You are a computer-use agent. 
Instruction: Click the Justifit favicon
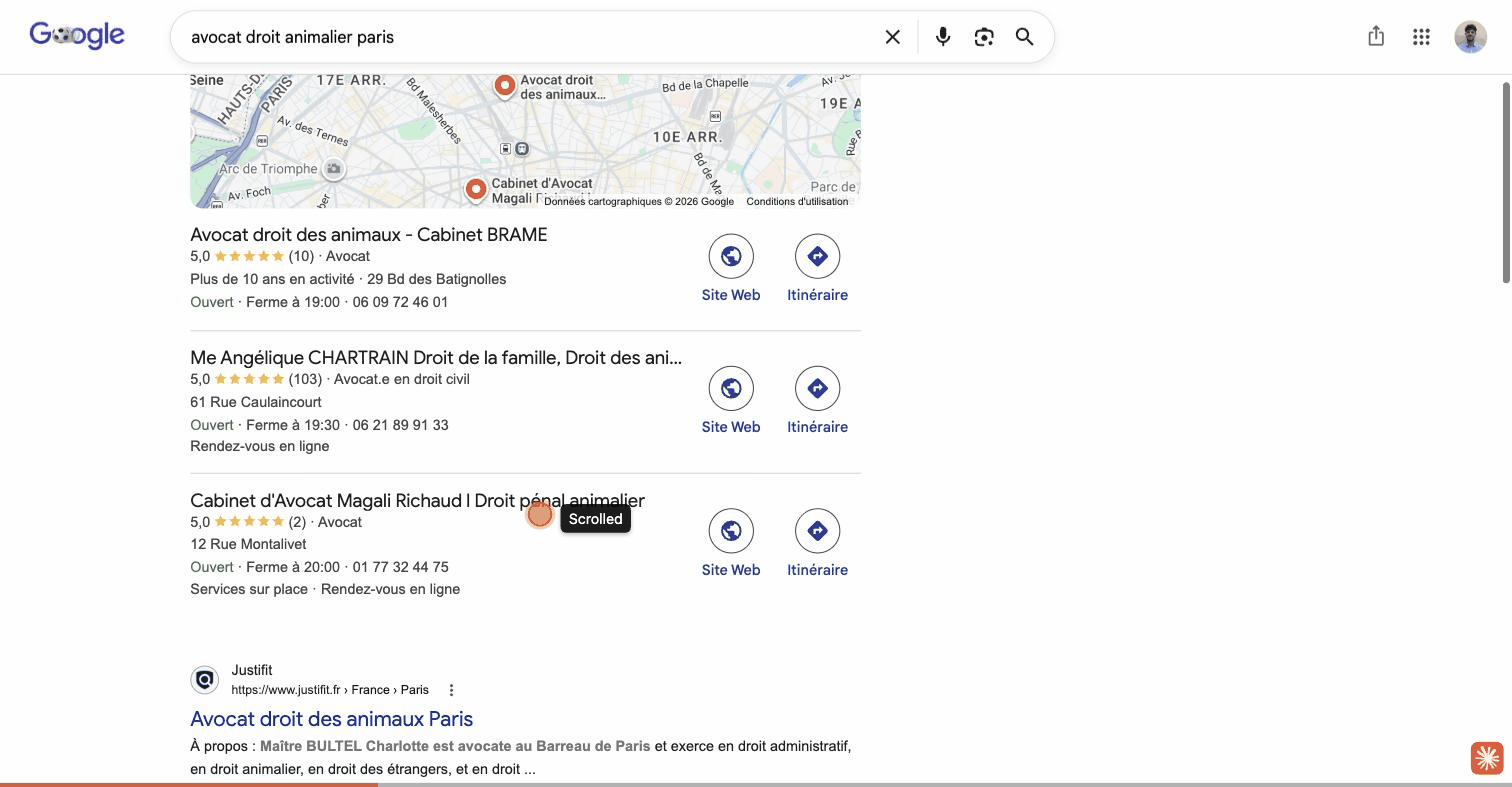(205, 680)
